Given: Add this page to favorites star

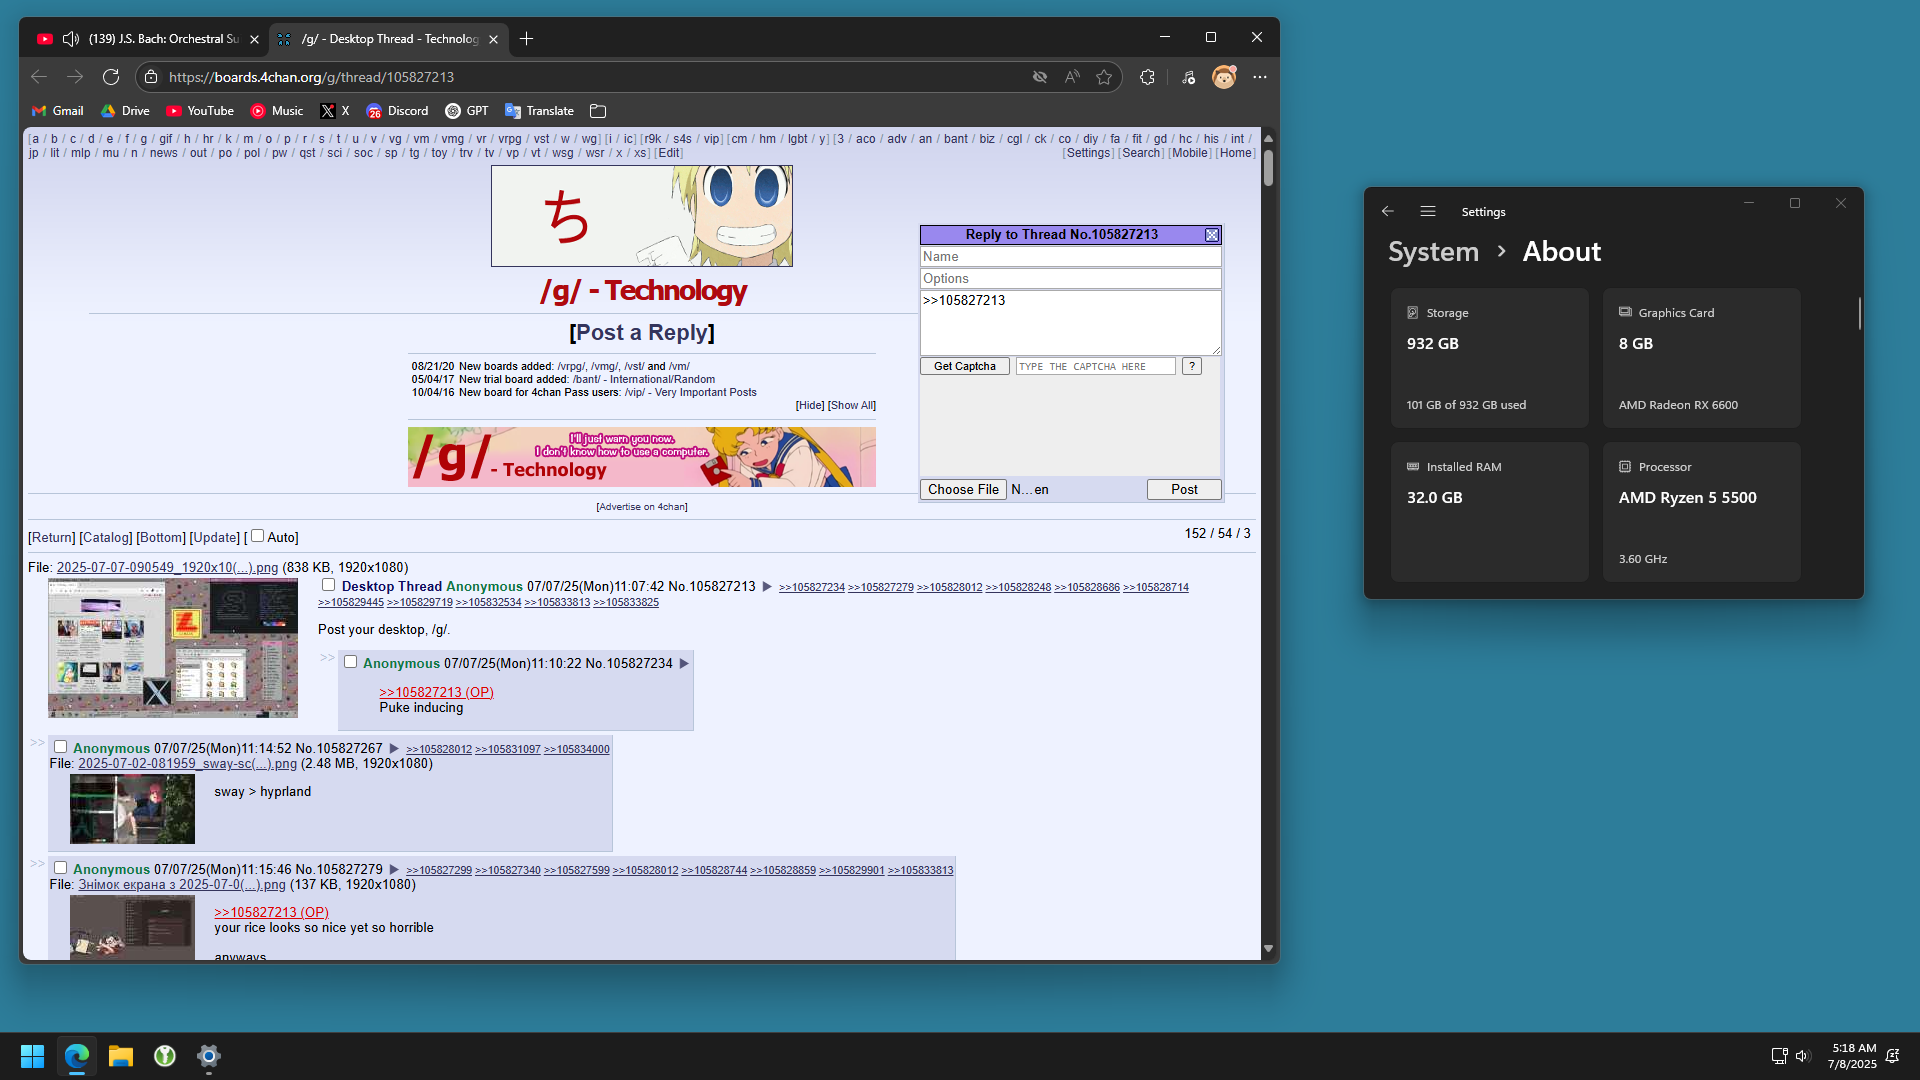Looking at the screenshot, I should point(1104,77).
